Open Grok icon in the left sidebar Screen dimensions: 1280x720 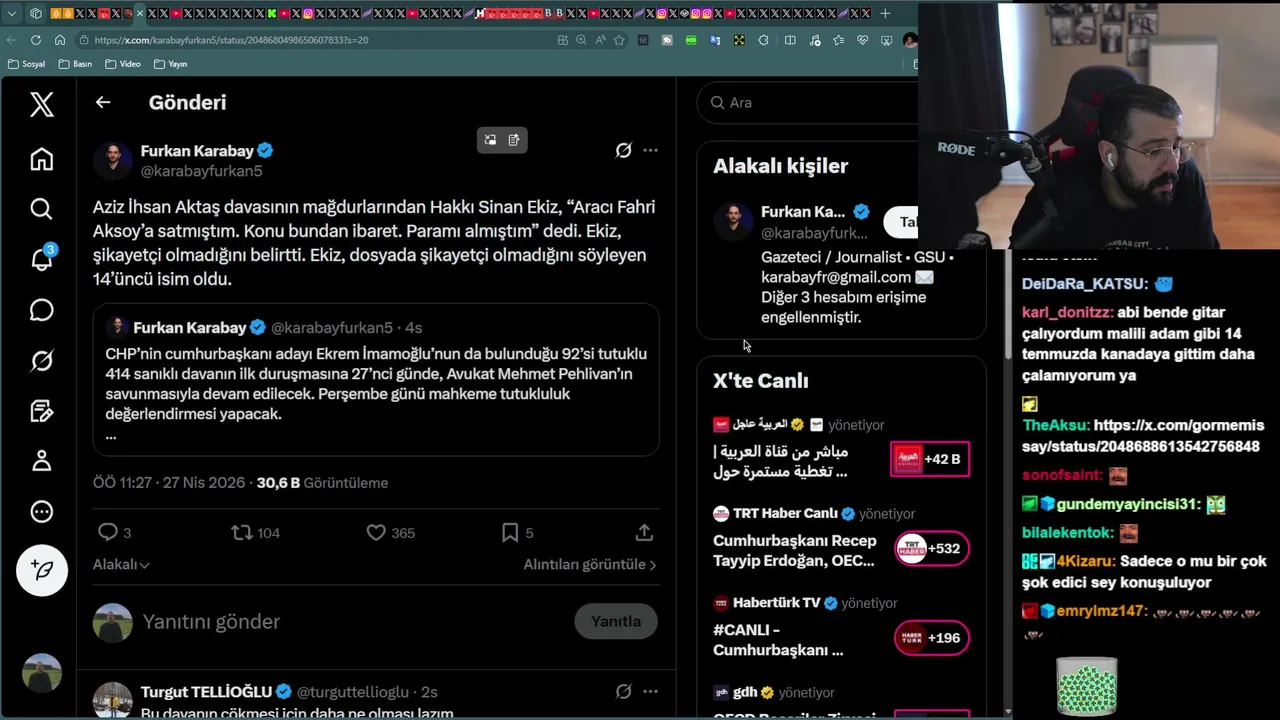pyautogui.click(x=41, y=360)
